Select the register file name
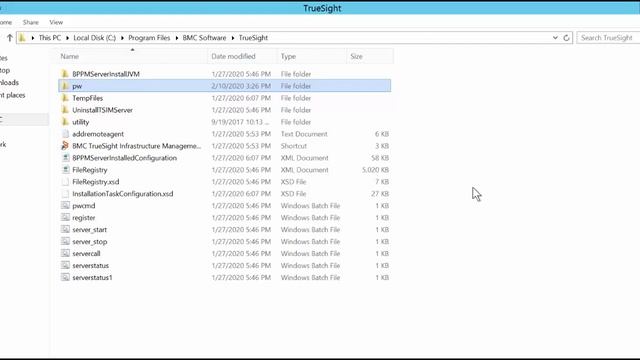Viewport: 640px width, 360px height. click(84, 218)
